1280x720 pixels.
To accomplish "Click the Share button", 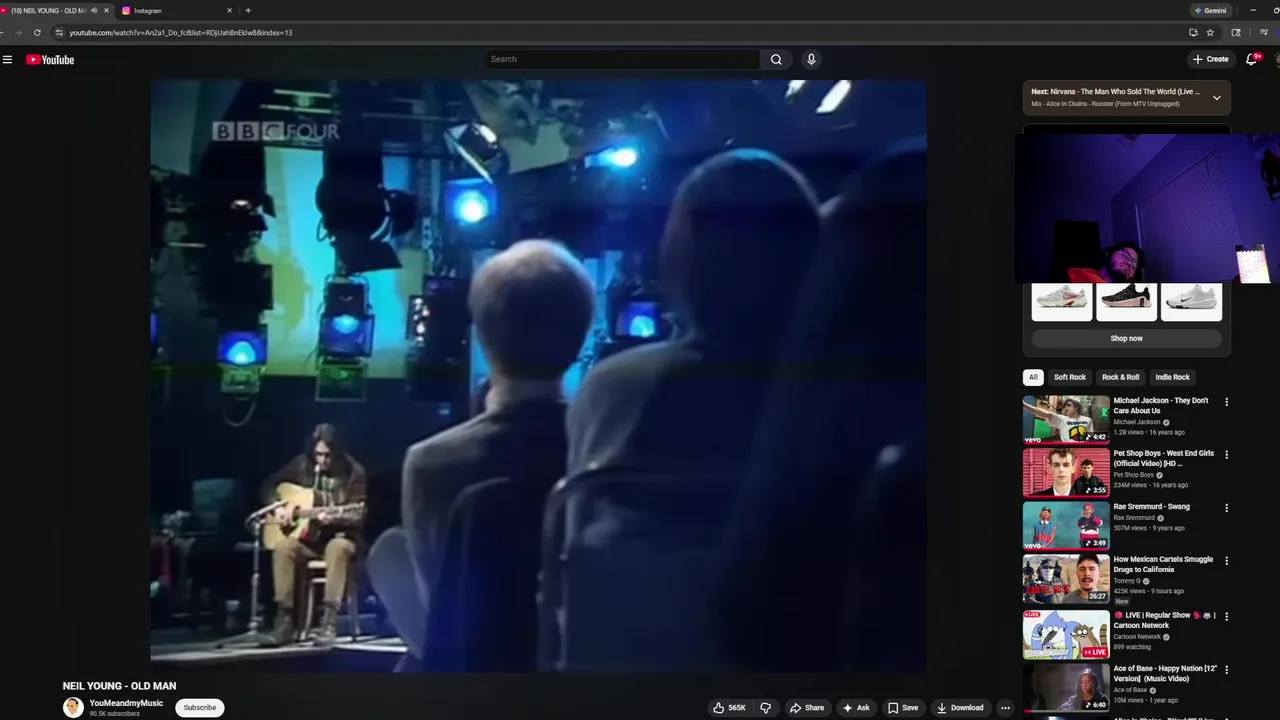I will 807,707.
